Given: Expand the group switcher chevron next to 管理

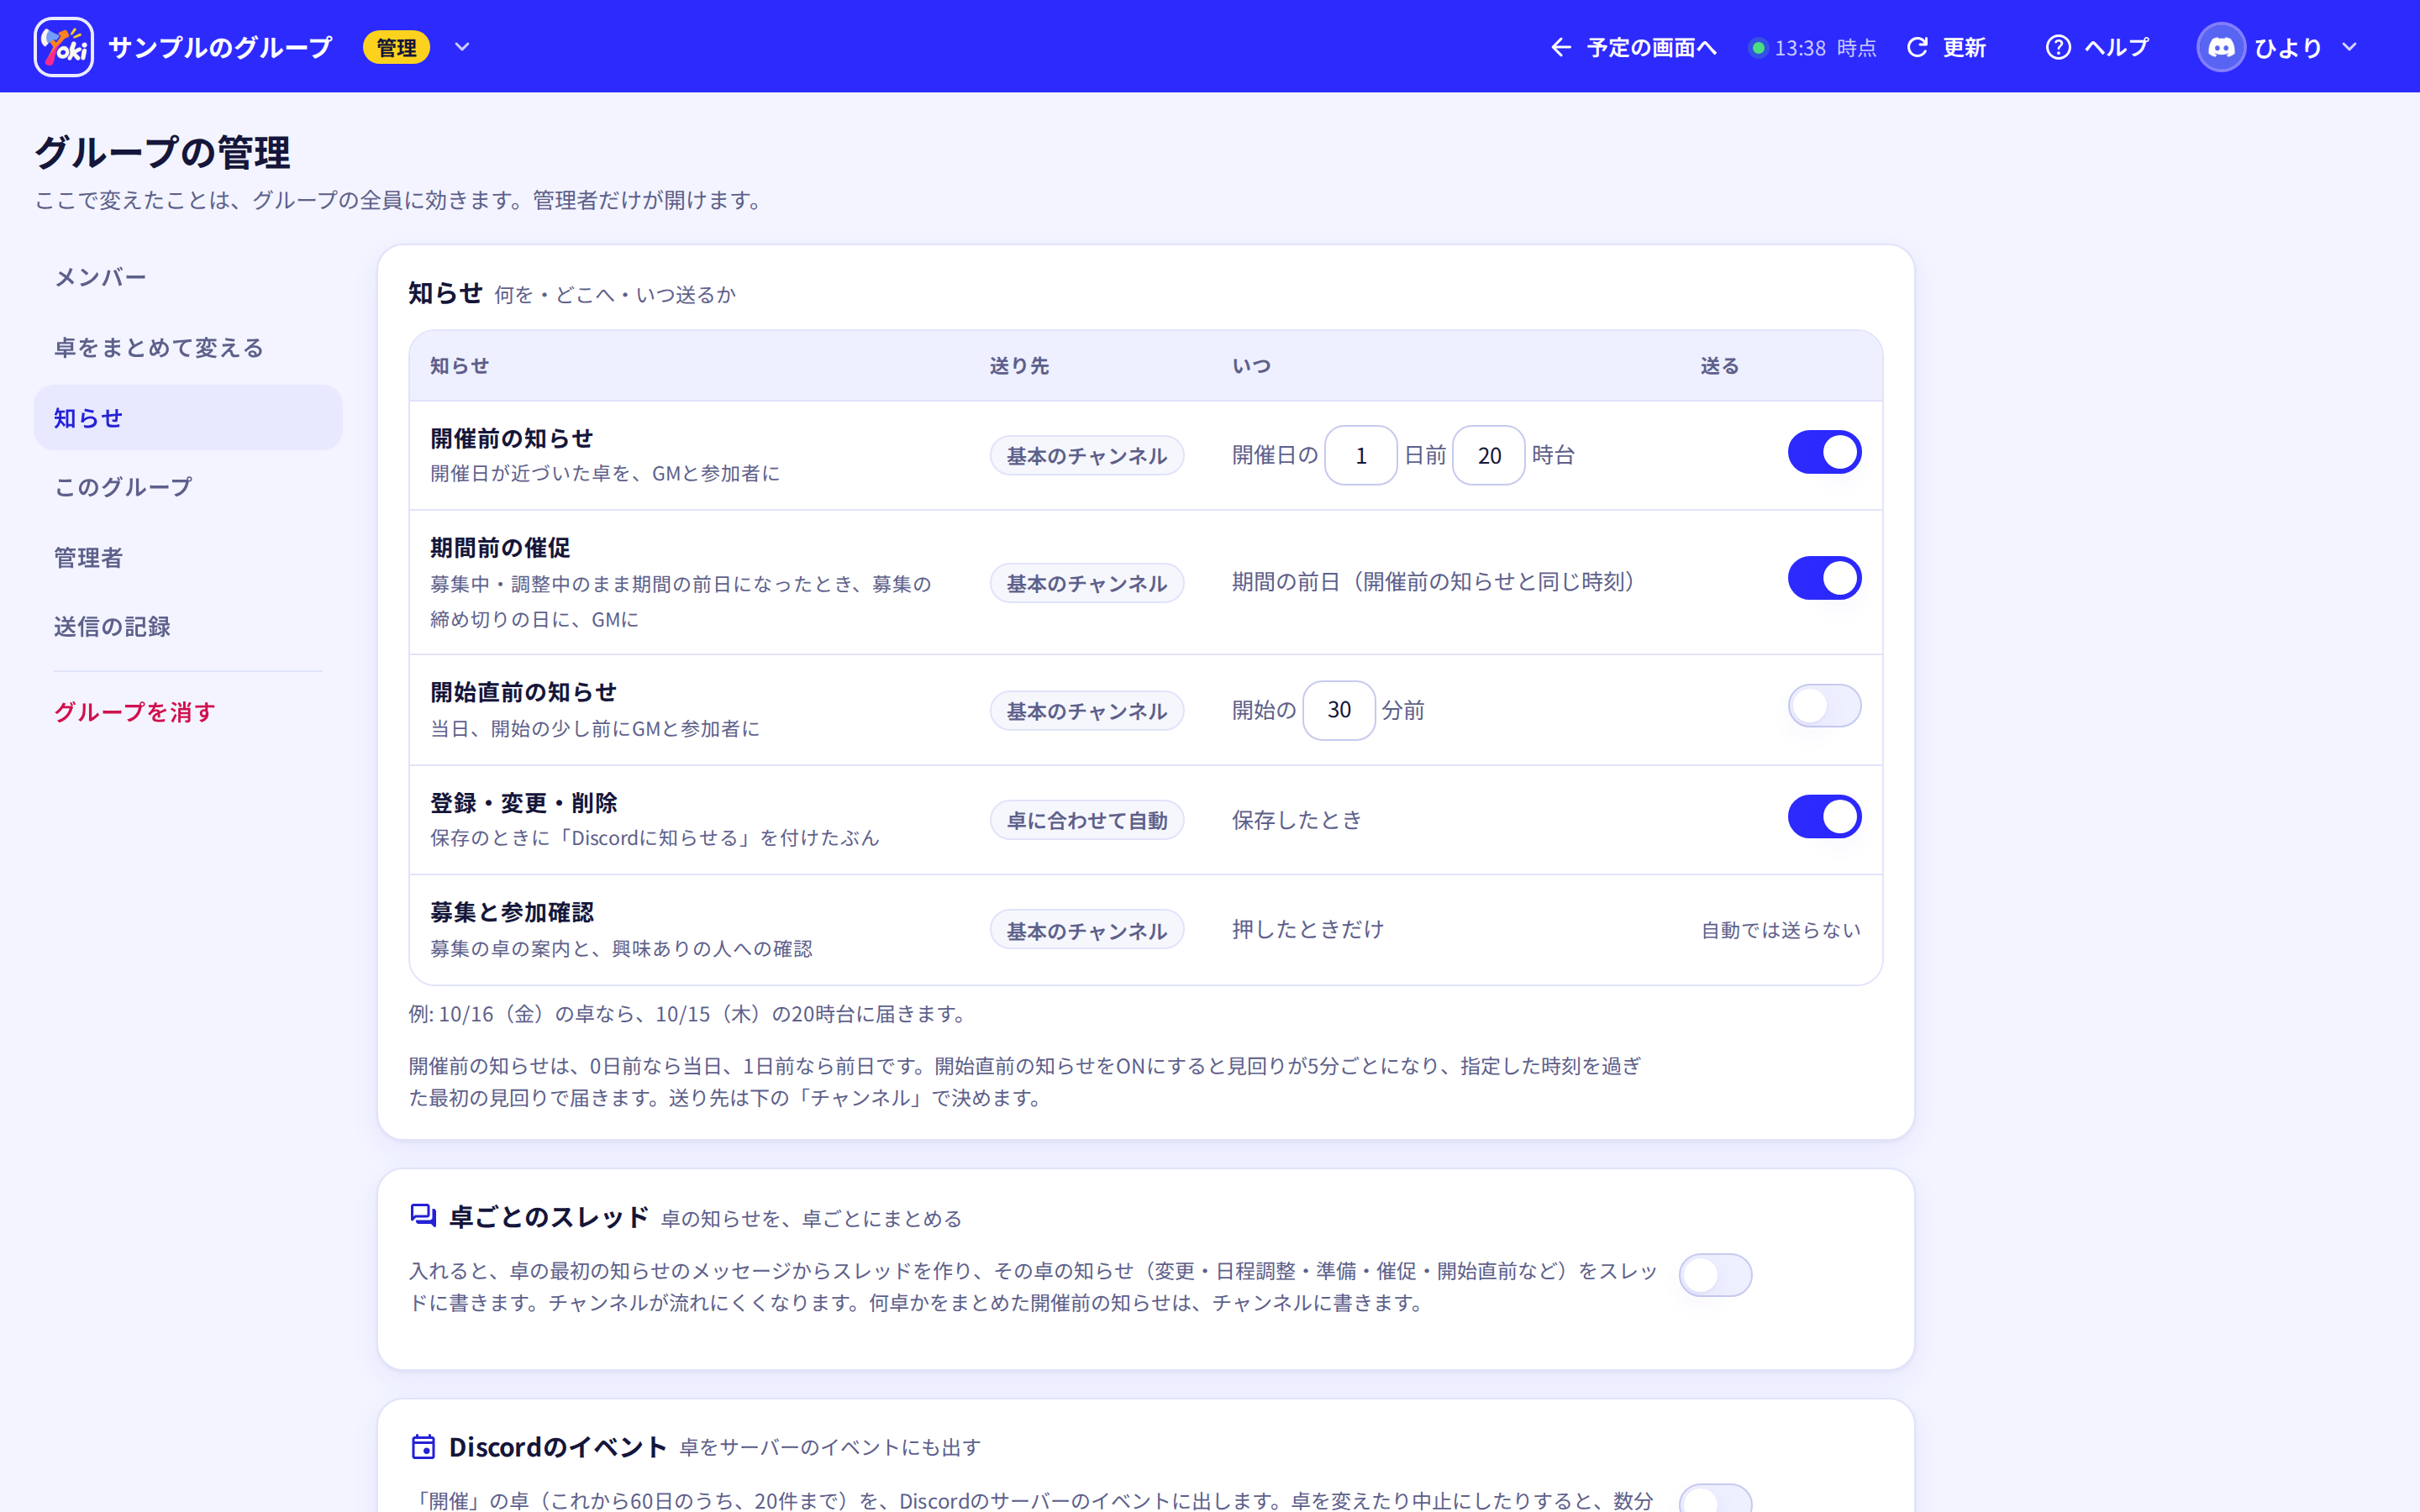Looking at the screenshot, I should pyautogui.click(x=462, y=47).
